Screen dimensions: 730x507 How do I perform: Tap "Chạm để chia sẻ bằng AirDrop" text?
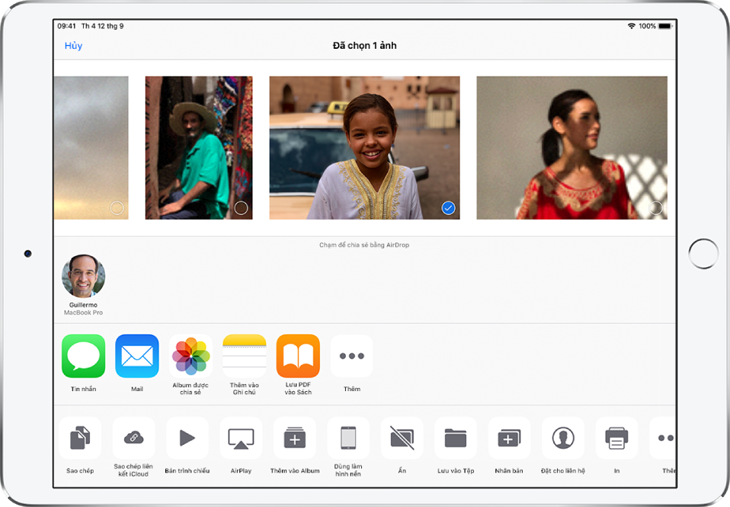coord(364,245)
